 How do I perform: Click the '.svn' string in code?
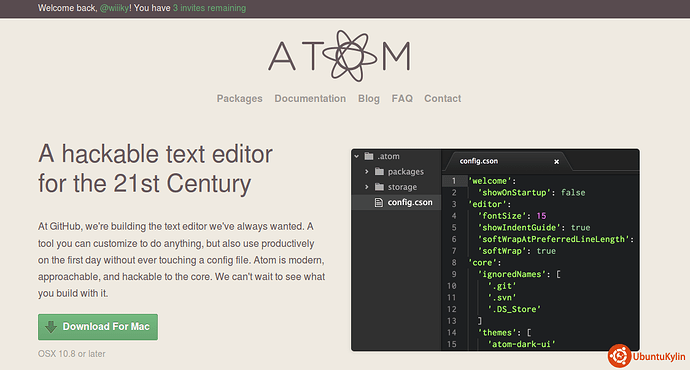pos(502,297)
